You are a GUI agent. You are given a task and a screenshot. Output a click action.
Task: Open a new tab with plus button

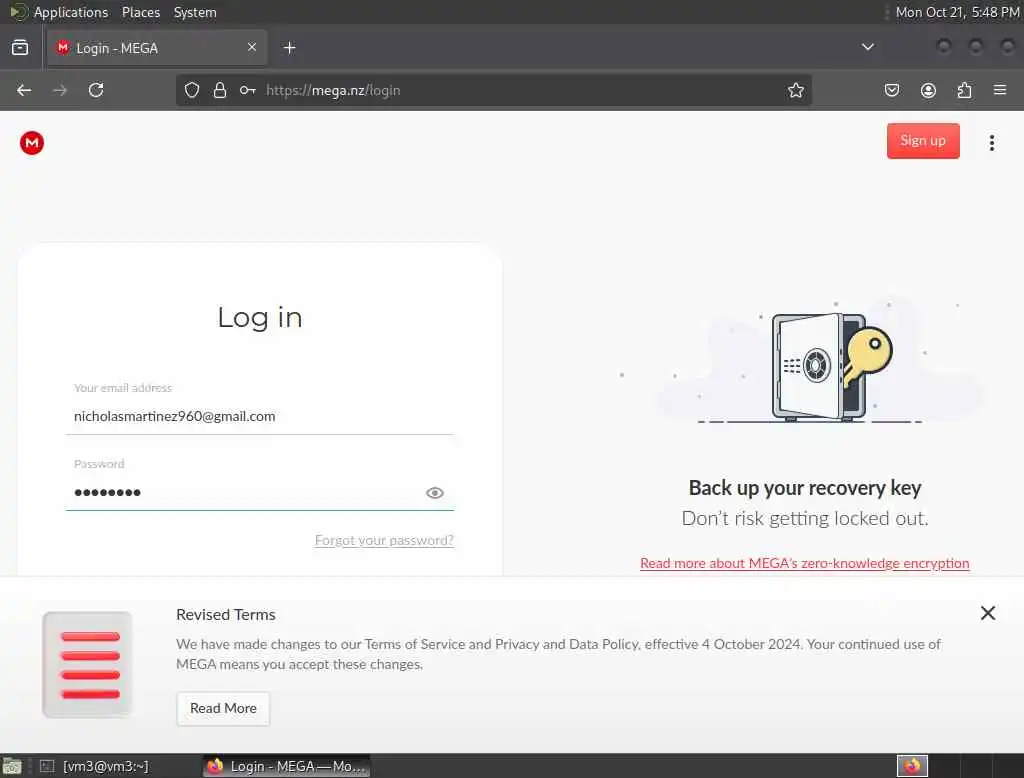(290, 48)
